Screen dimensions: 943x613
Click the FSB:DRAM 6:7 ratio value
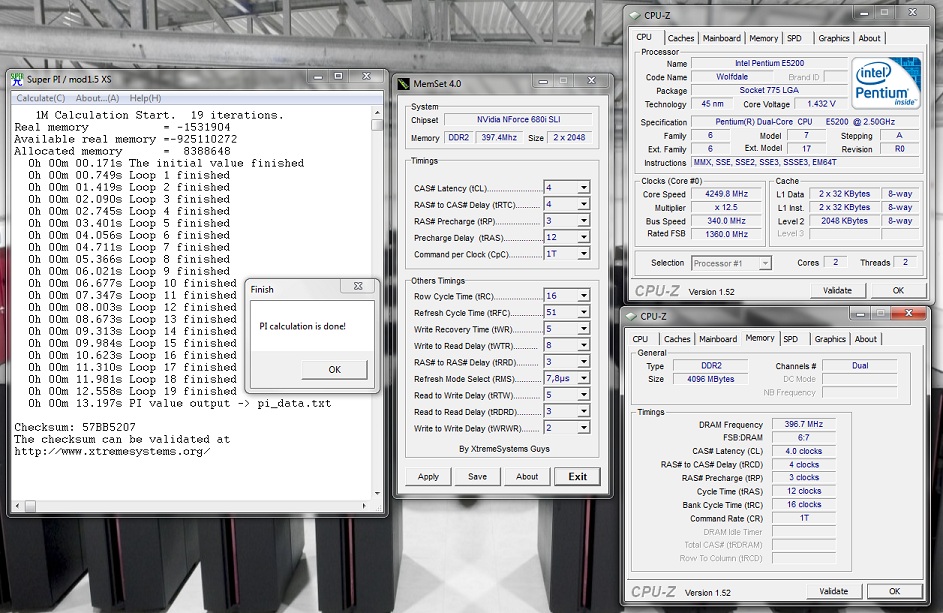(803, 437)
